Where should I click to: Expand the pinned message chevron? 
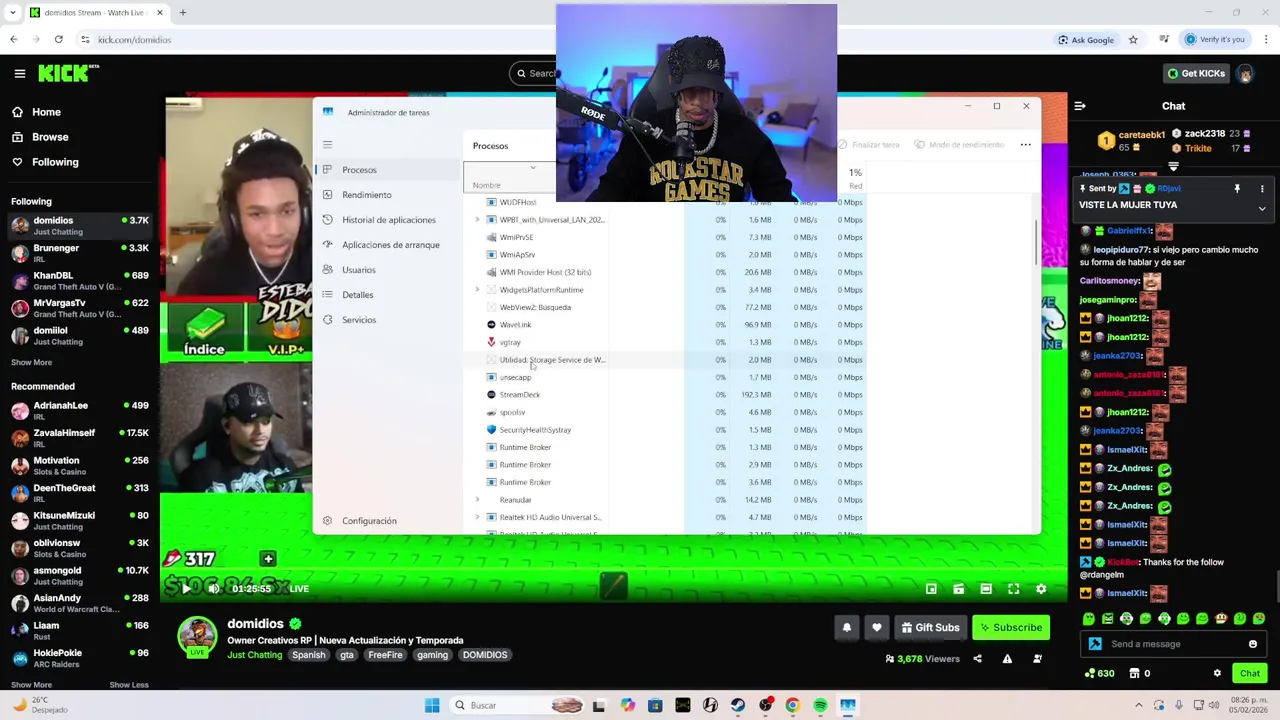click(x=1262, y=209)
